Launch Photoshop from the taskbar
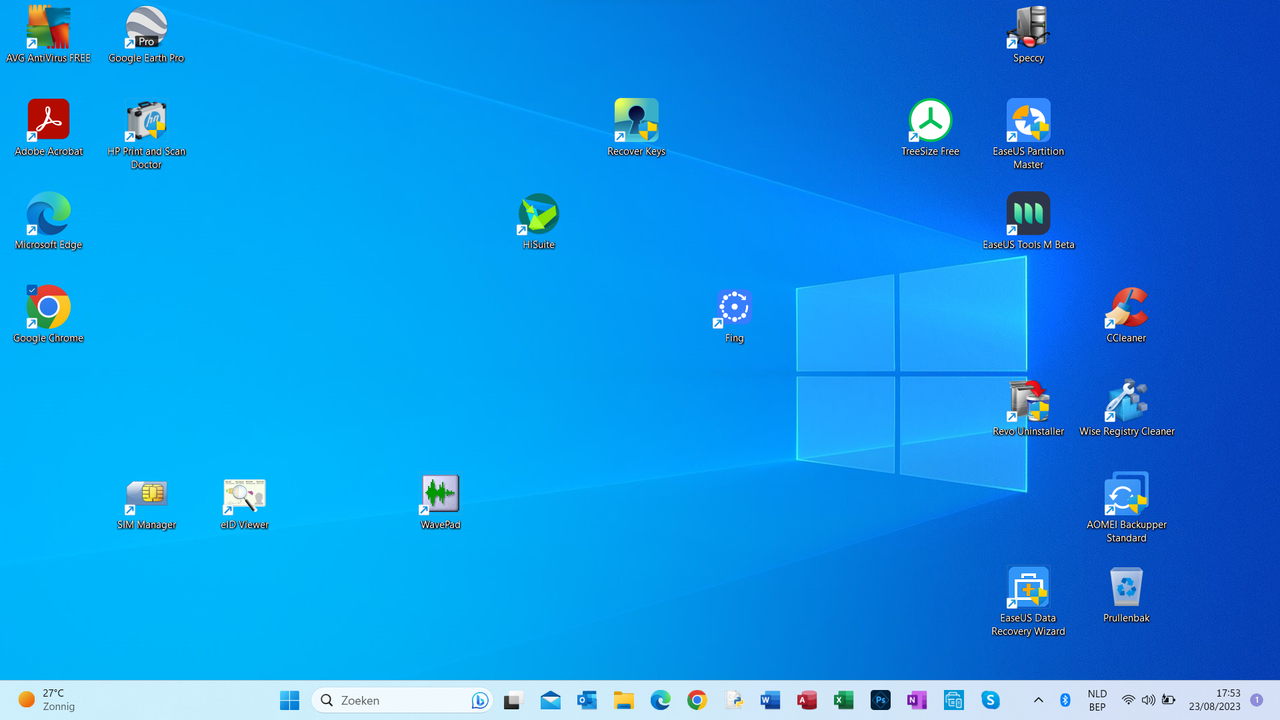Screen dimensions: 1280x720 (880, 700)
